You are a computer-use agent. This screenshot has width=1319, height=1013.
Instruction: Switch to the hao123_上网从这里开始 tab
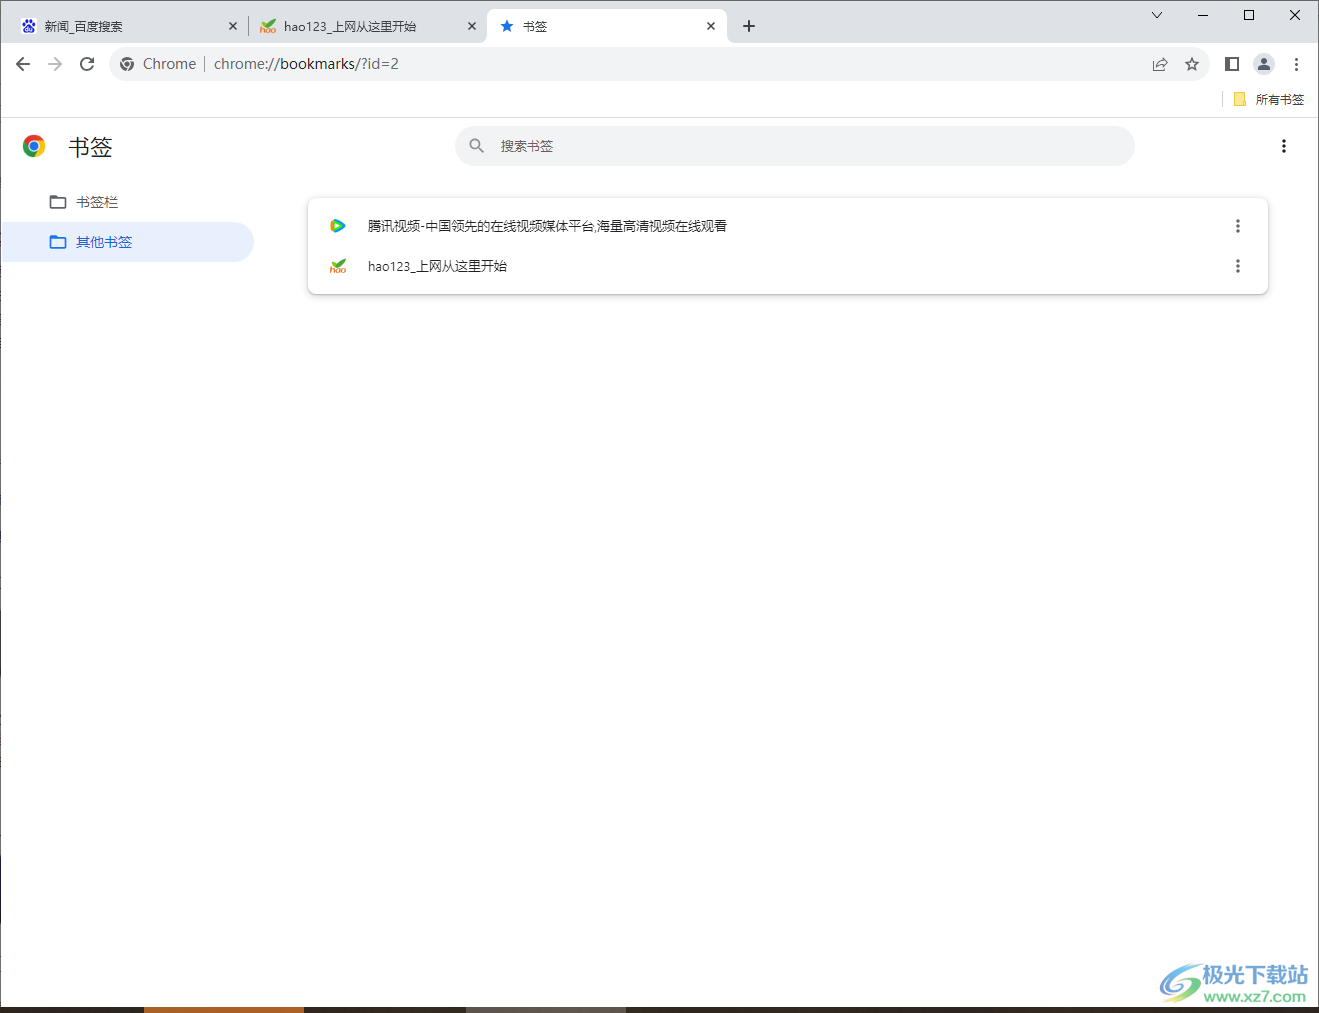[x=365, y=27]
